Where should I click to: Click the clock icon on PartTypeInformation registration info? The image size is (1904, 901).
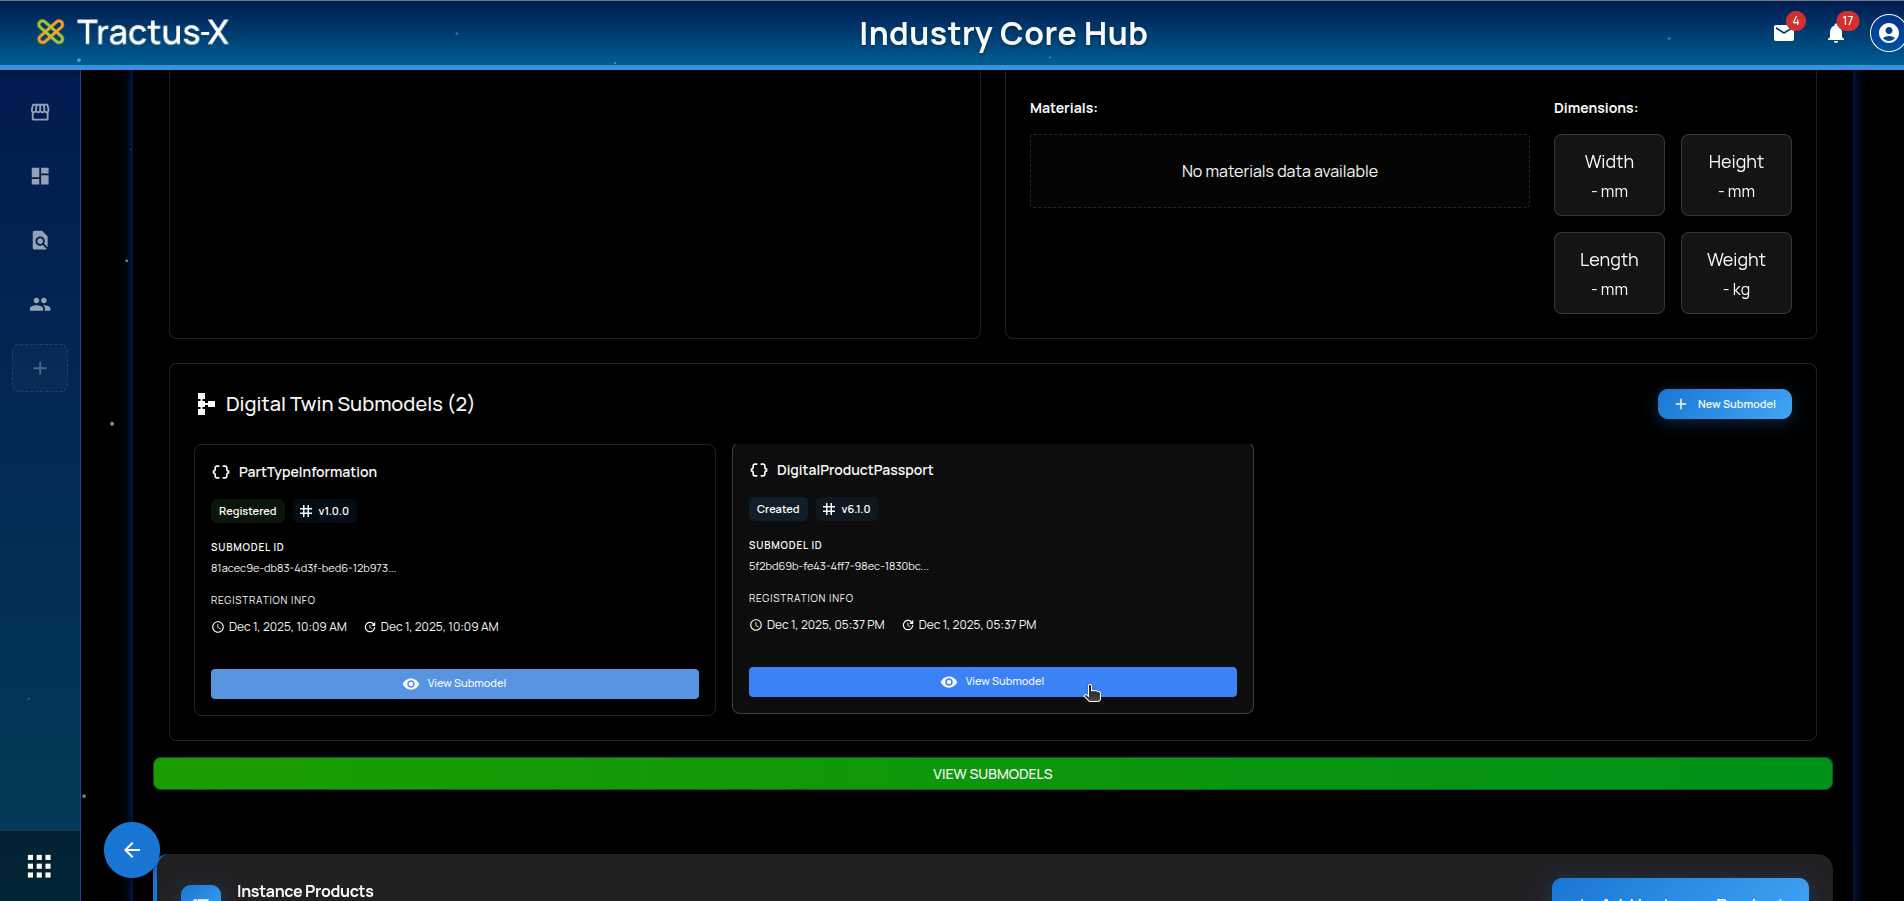tap(217, 627)
